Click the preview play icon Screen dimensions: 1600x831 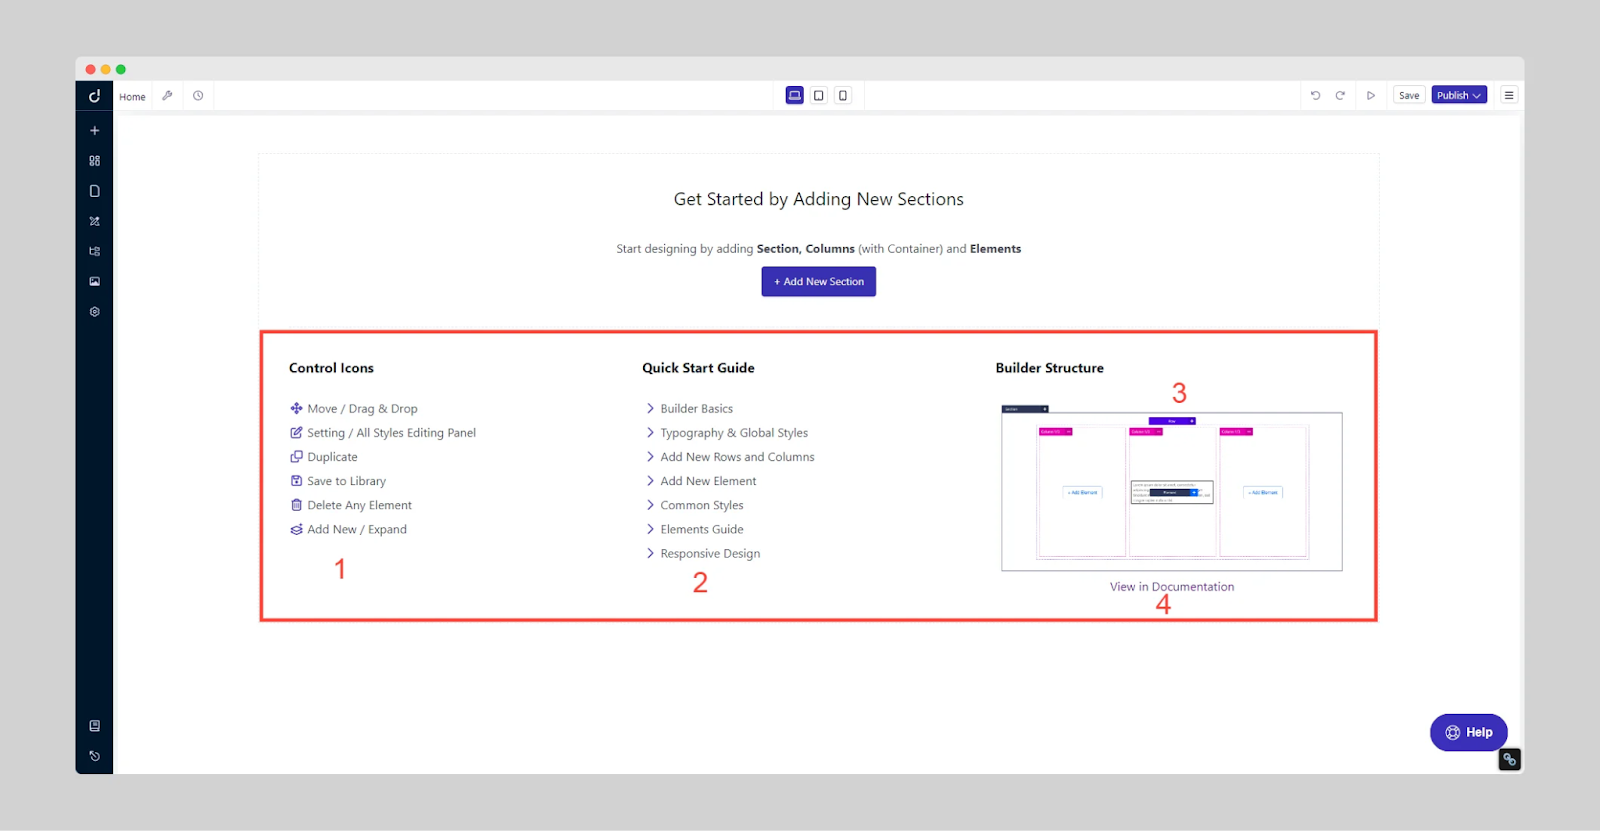point(1371,95)
